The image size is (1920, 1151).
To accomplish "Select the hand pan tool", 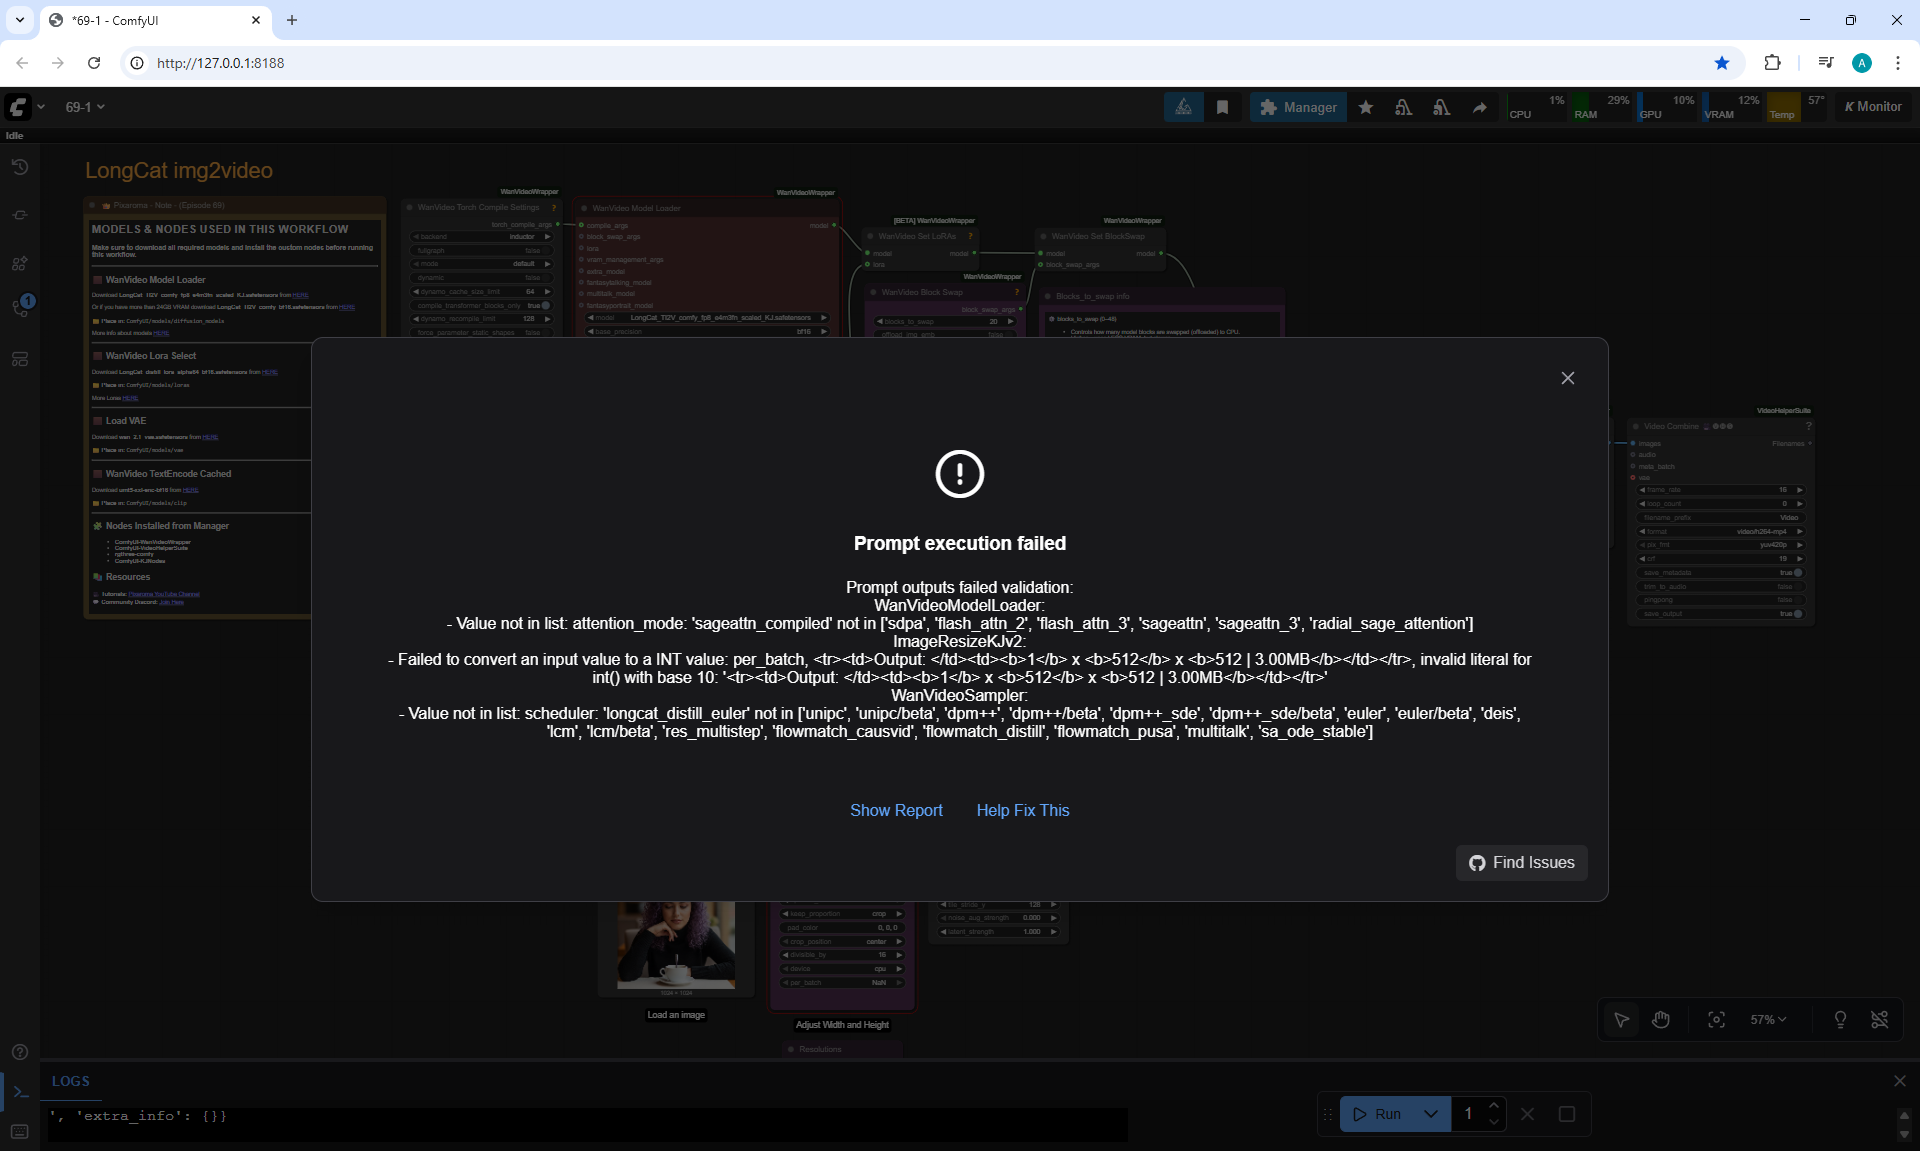I will point(1661,1019).
